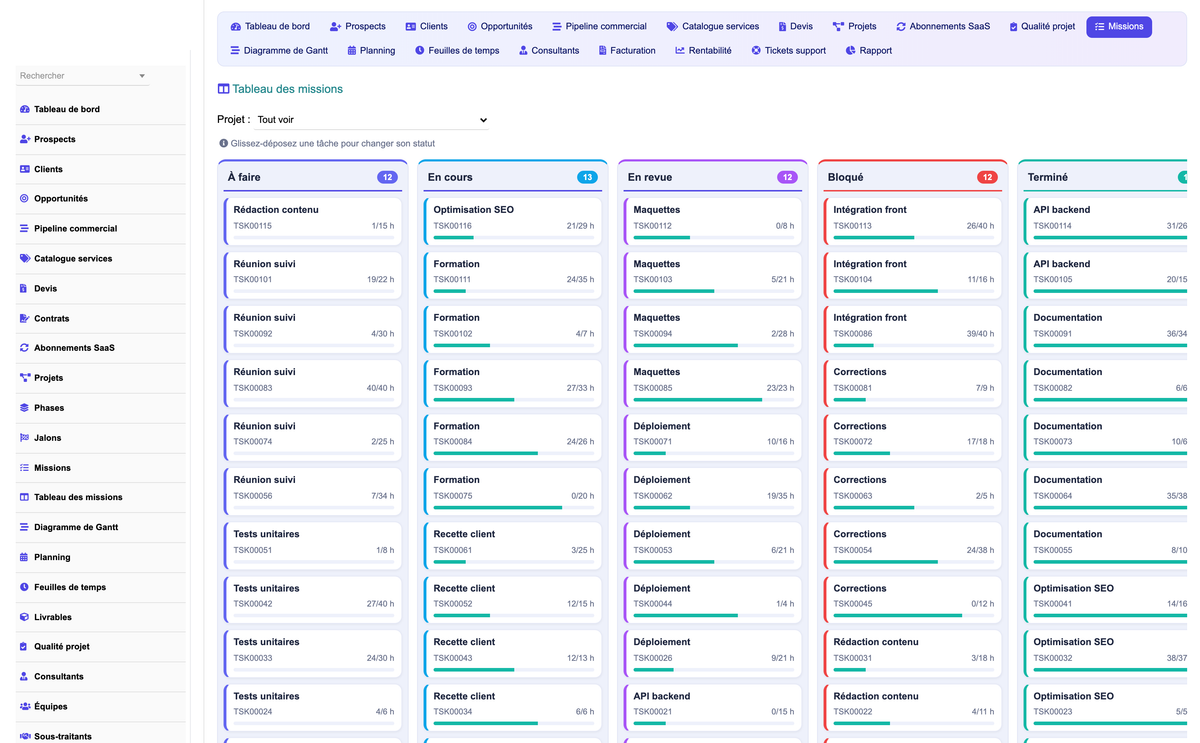
Task: Click the Consultants sidebar person icon
Action: pos(24,676)
